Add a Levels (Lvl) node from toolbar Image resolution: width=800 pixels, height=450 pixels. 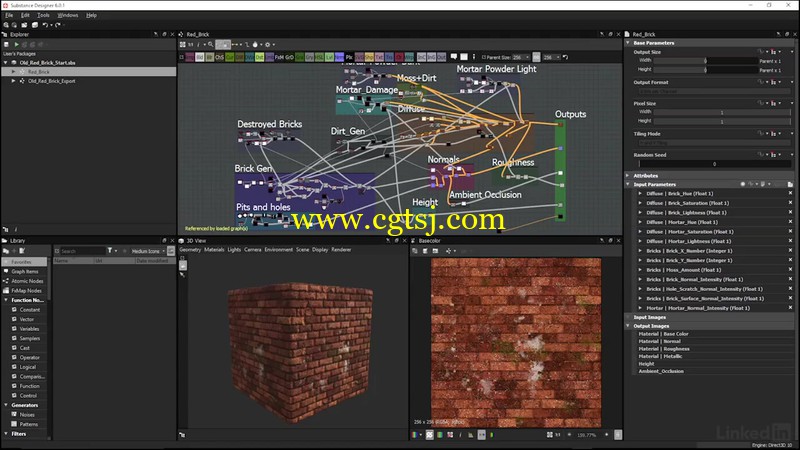coord(329,57)
